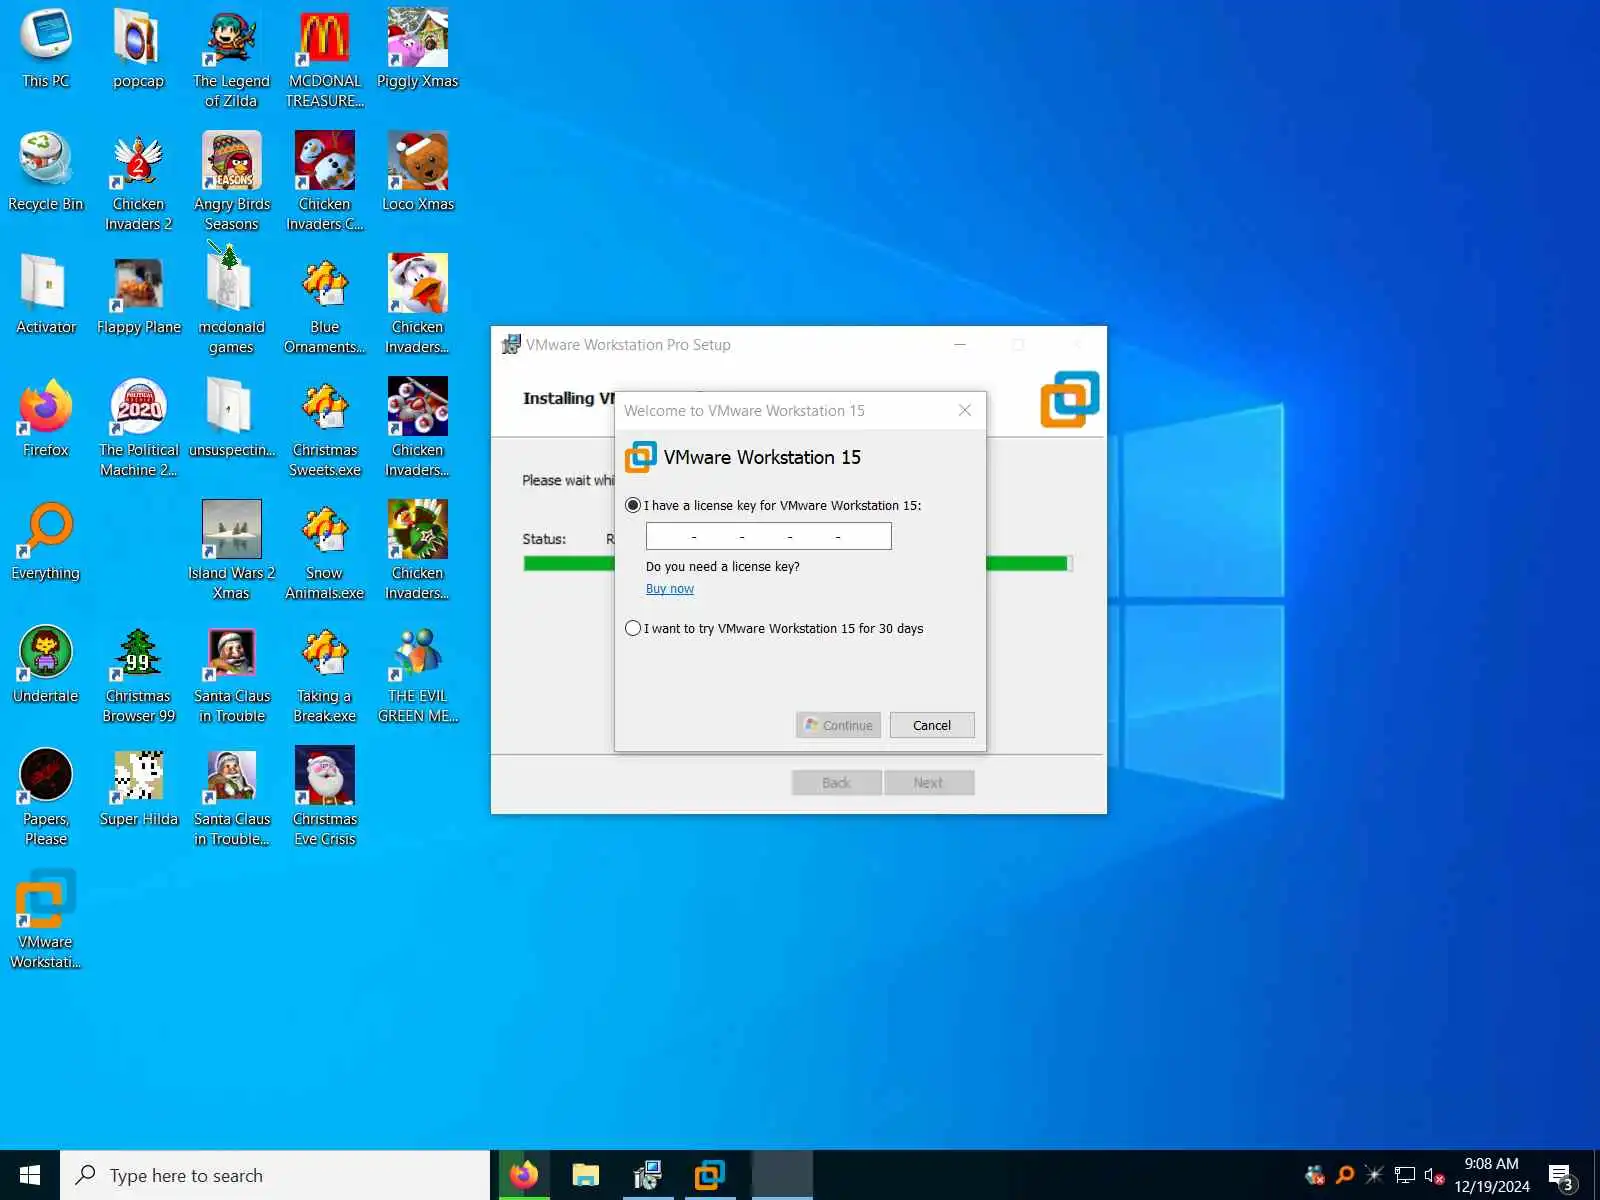The height and width of the screenshot is (1200, 1600).
Task: Open File Explorer from the taskbar
Action: click(586, 1175)
